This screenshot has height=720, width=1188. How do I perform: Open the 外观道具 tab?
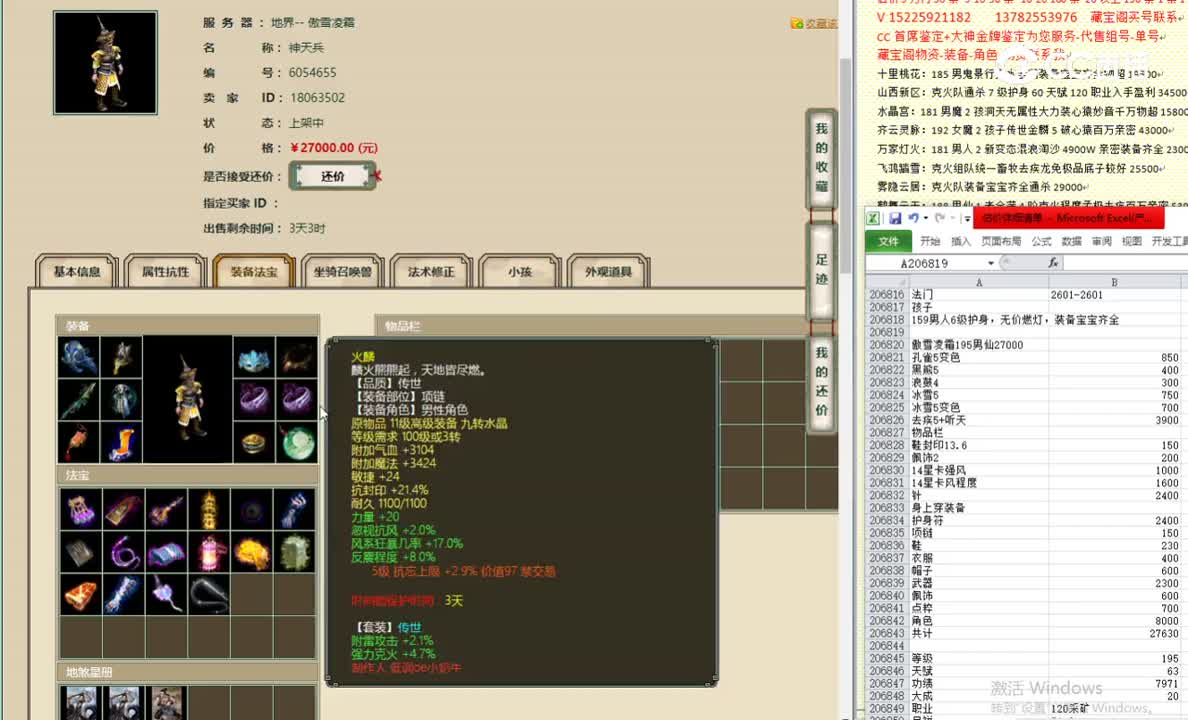tap(608, 271)
